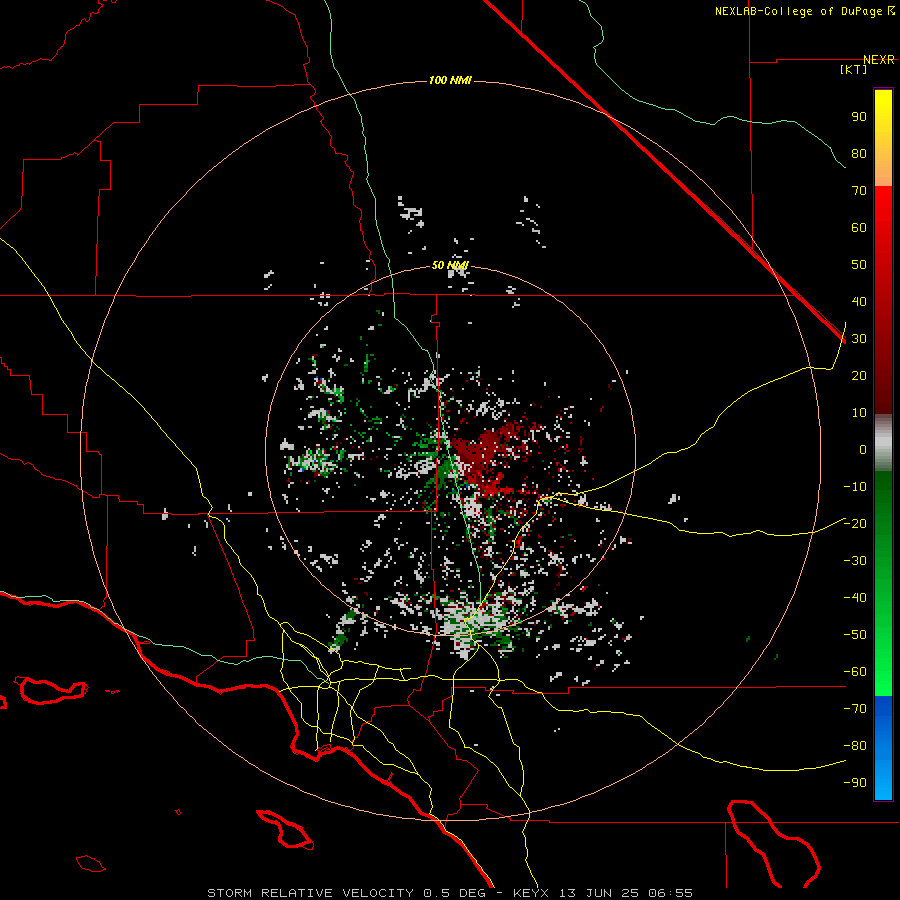Screen dimensions: 900x900
Task: Select the -40 value on the velocity scale
Action: click(x=855, y=598)
